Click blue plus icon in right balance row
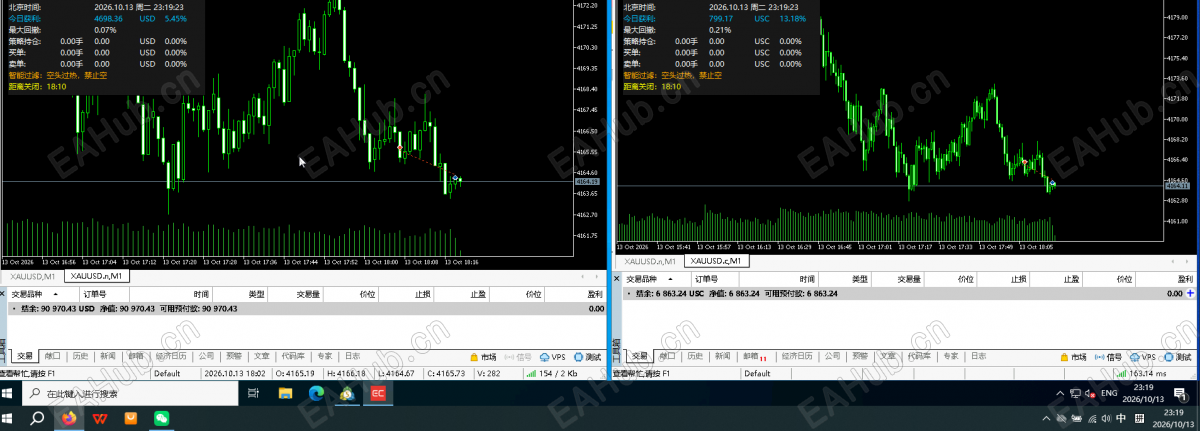The width and height of the screenshot is (1200, 431). [x=1190, y=293]
